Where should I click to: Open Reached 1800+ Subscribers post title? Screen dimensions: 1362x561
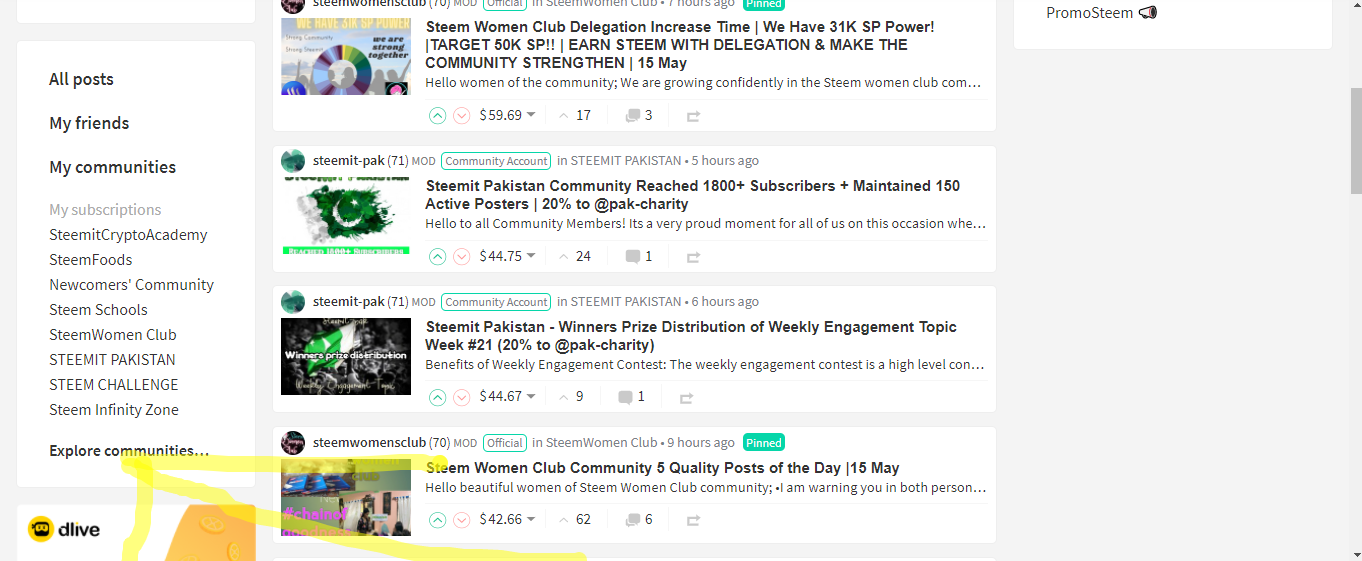pyautogui.click(x=692, y=195)
